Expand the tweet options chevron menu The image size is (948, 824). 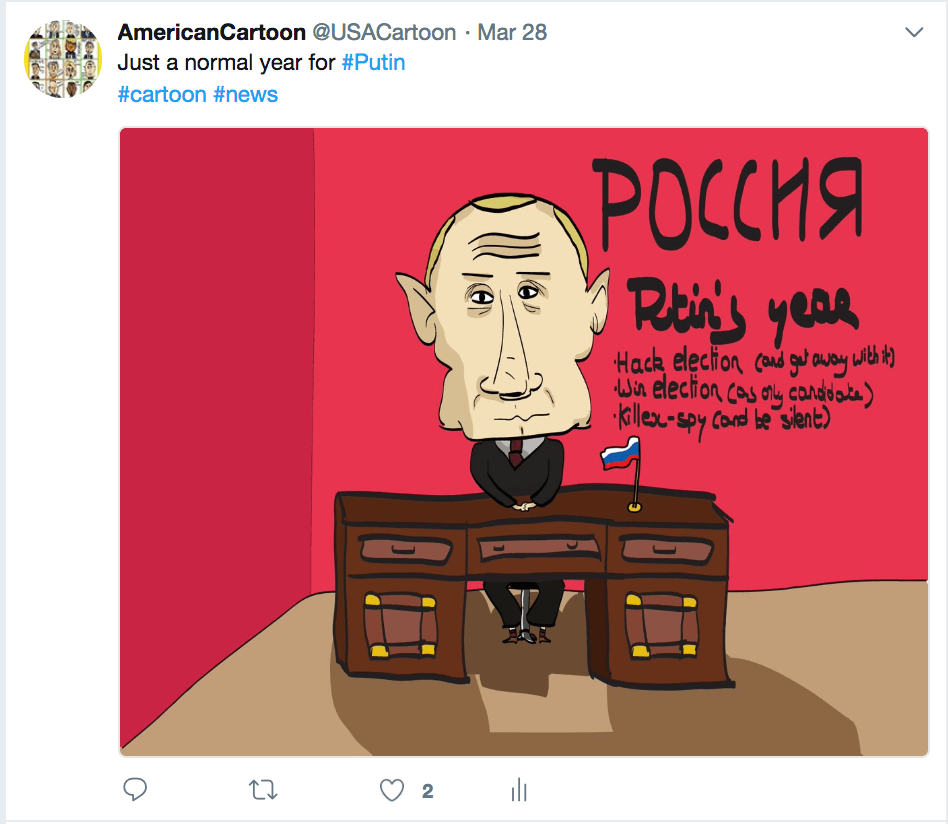point(914,32)
